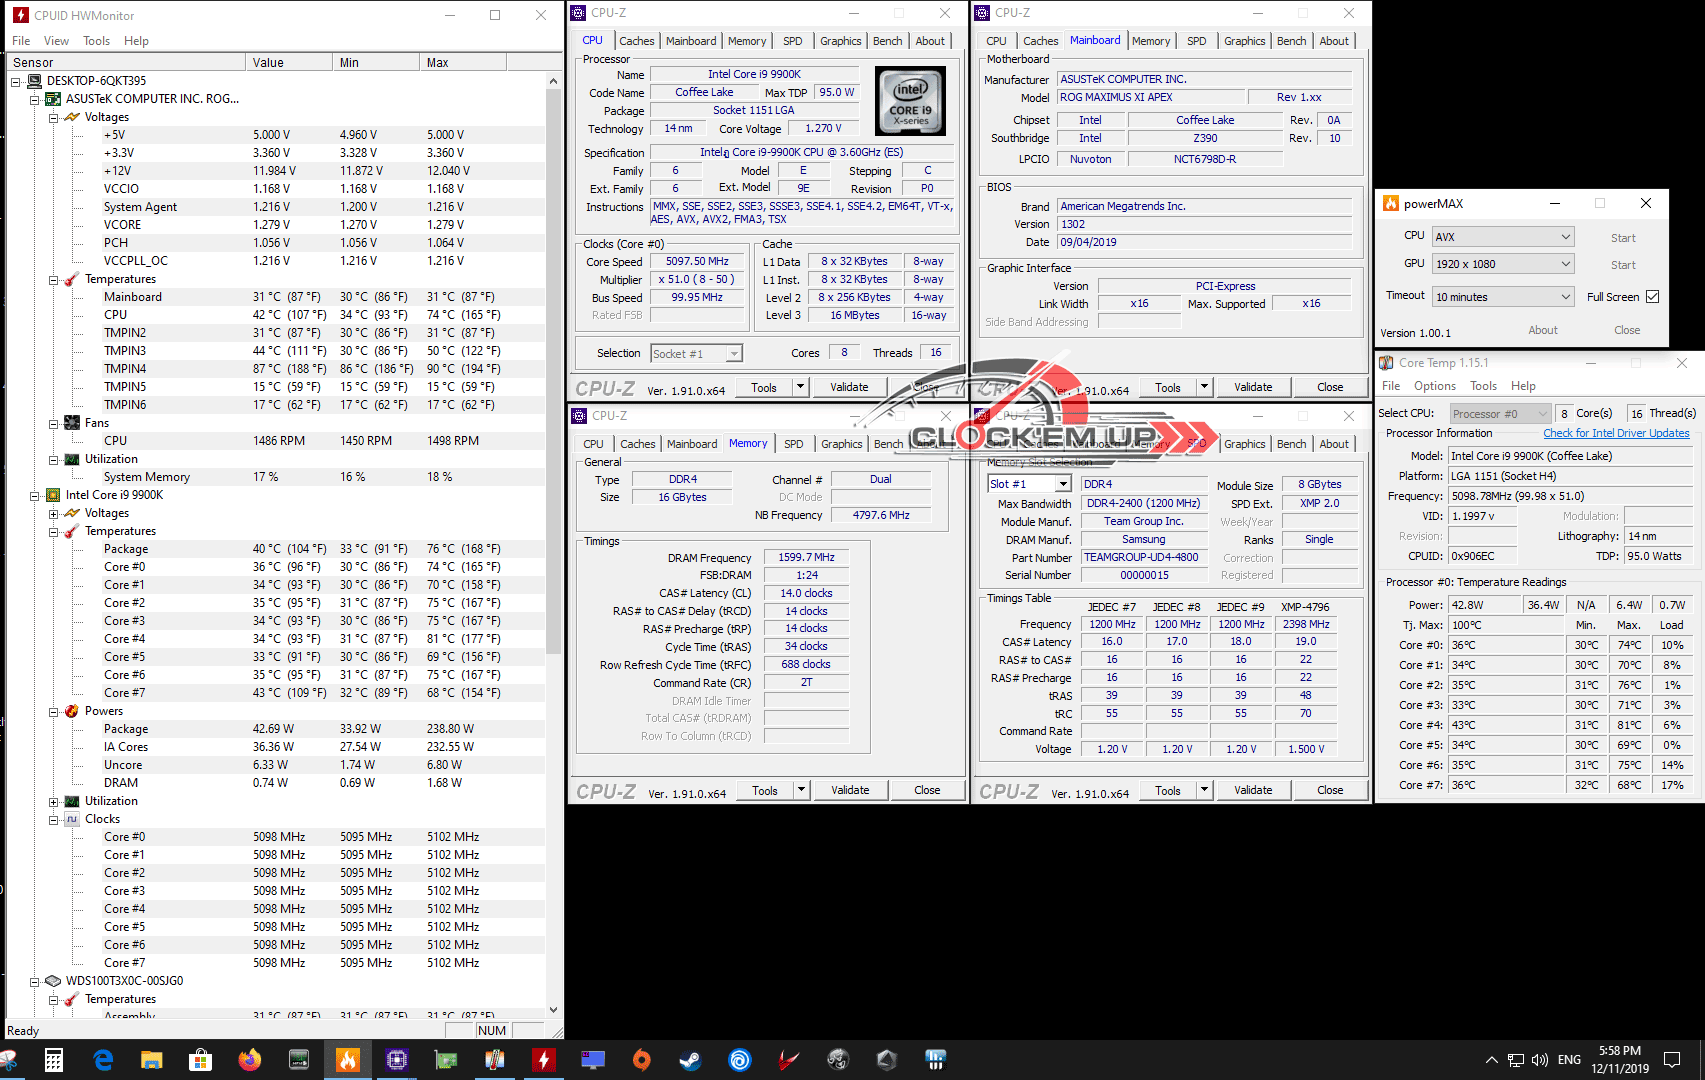Open Steam from the taskbar

pos(690,1060)
